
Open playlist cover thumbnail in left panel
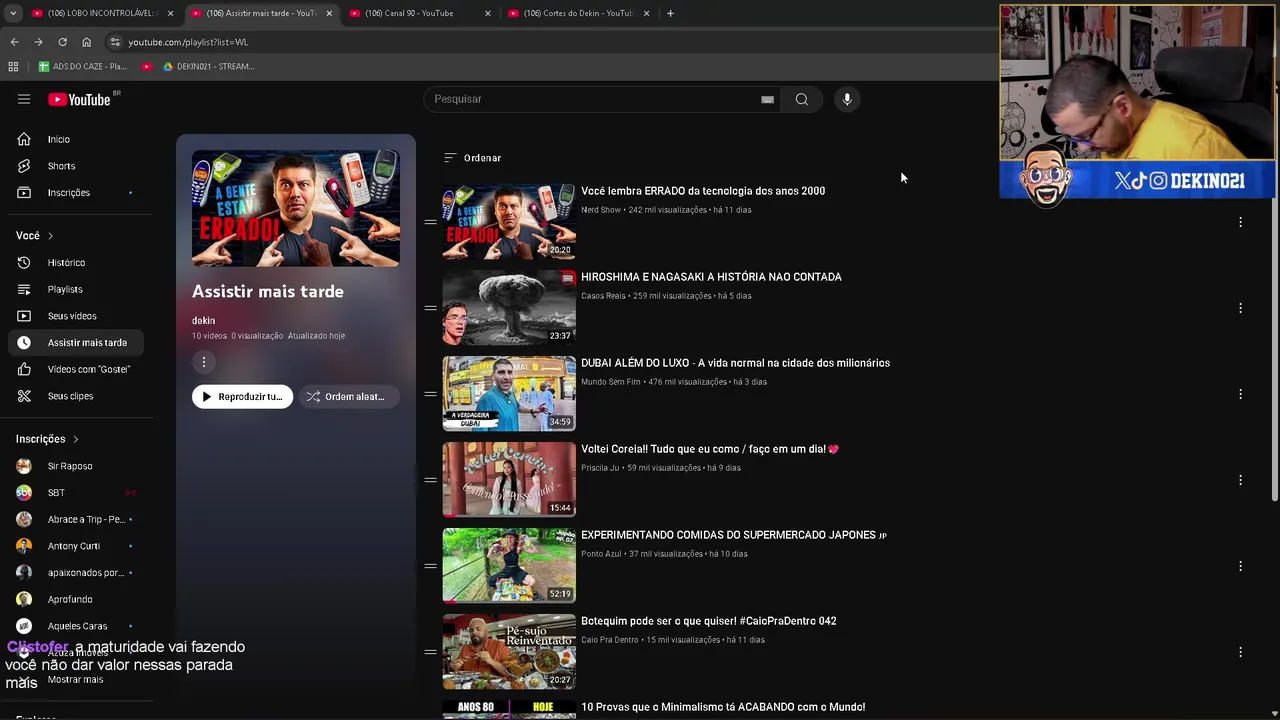(x=296, y=208)
